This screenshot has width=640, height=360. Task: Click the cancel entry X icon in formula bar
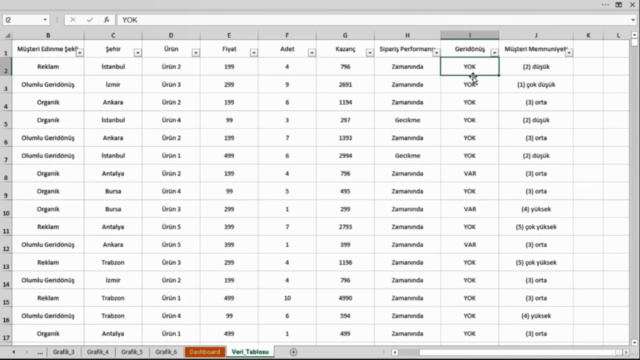[73, 20]
